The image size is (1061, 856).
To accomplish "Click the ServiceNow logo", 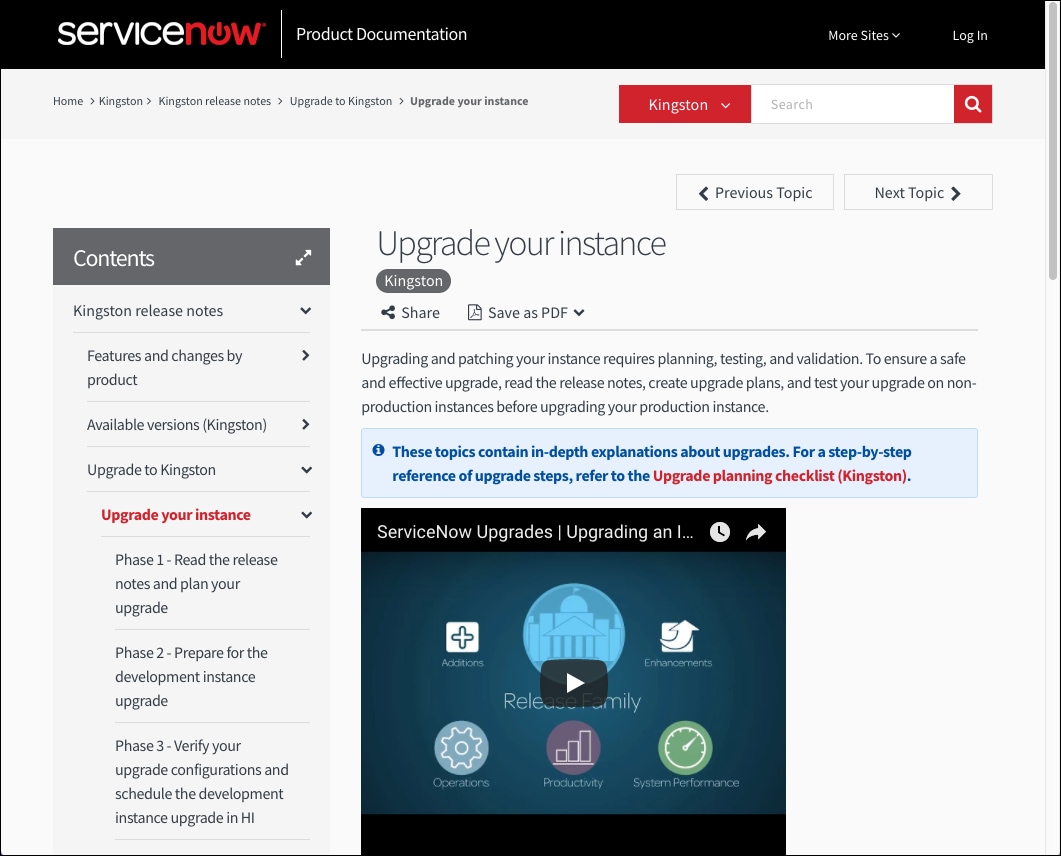I will (x=161, y=34).
